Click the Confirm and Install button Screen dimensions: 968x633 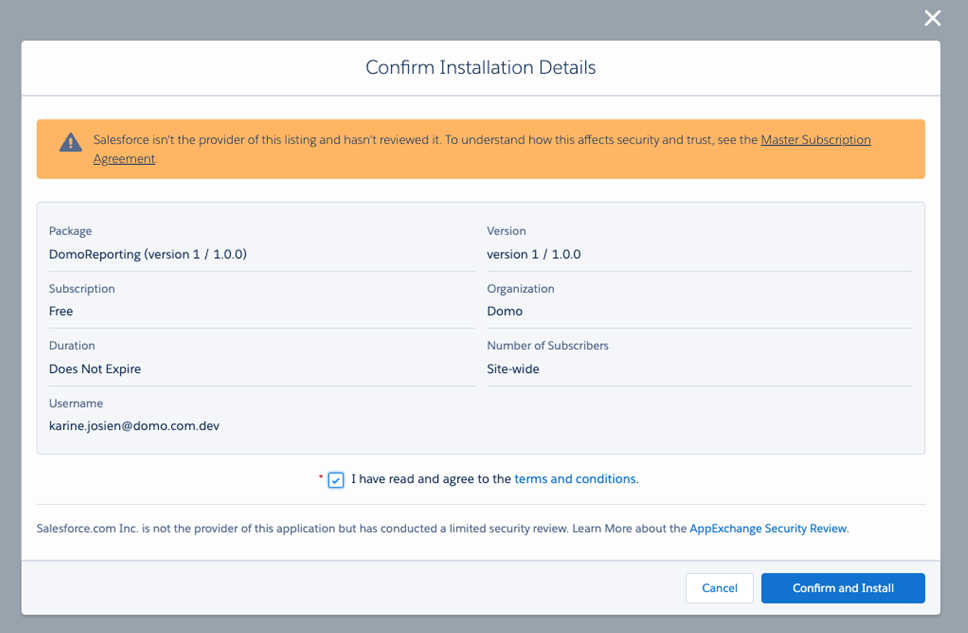pyautogui.click(x=843, y=588)
